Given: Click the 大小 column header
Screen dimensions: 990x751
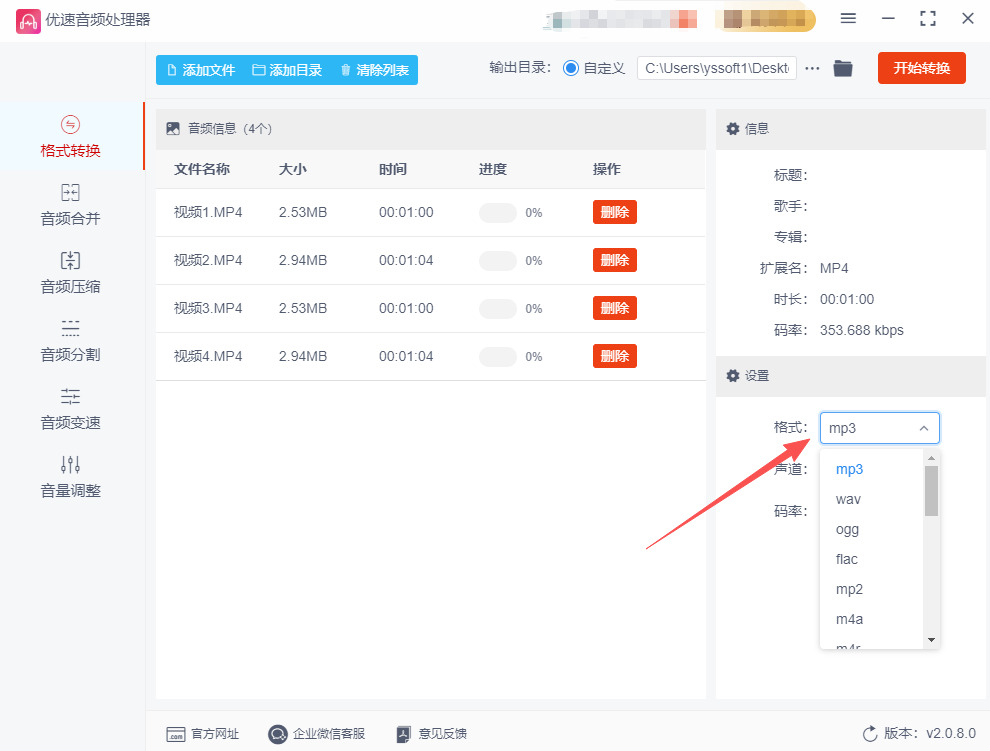Looking at the screenshot, I should pyautogui.click(x=293, y=169).
